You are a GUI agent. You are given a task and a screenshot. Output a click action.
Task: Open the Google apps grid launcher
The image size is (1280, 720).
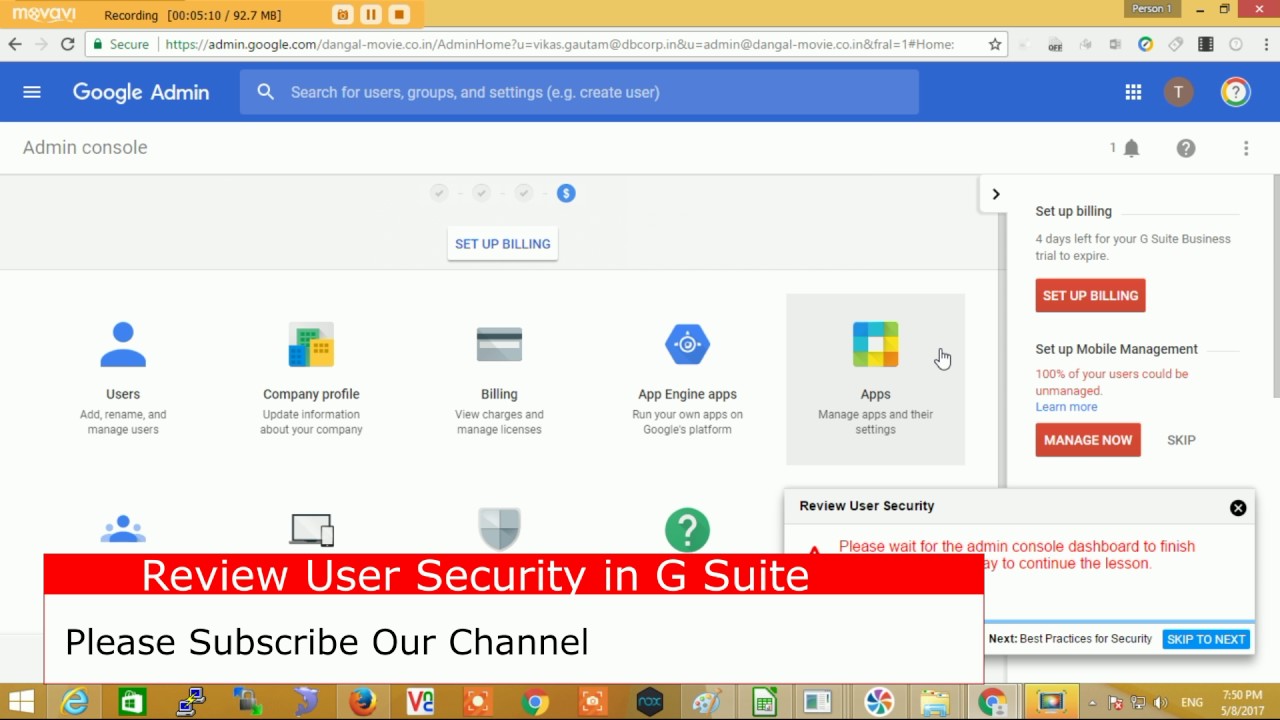1133,92
